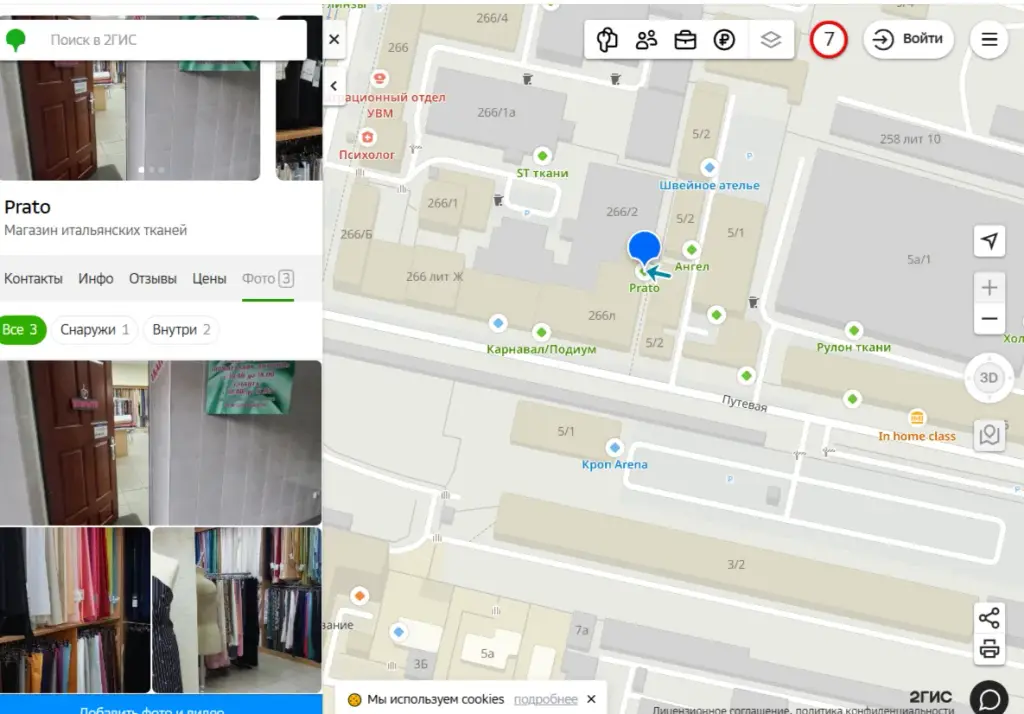Print the map
This screenshot has width=1024, height=714.
click(x=989, y=649)
